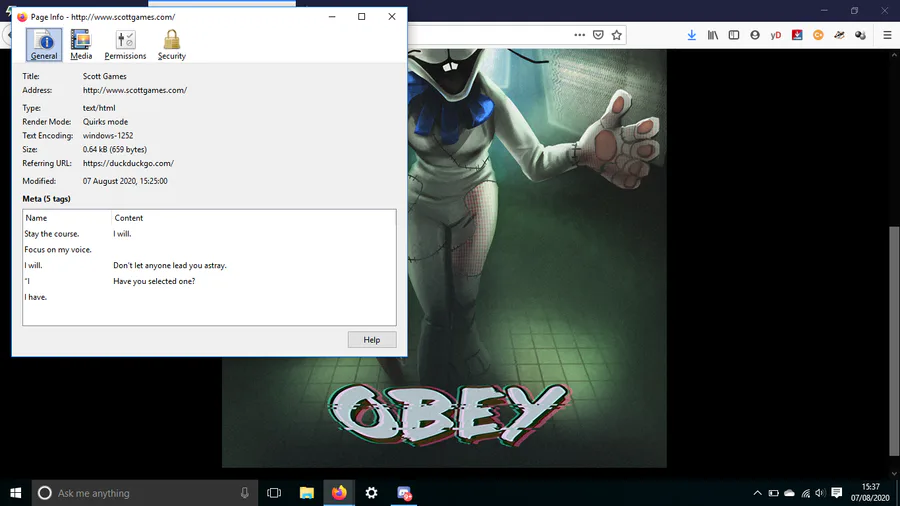Click the red download extension icon
The width and height of the screenshot is (900, 506).
797,35
